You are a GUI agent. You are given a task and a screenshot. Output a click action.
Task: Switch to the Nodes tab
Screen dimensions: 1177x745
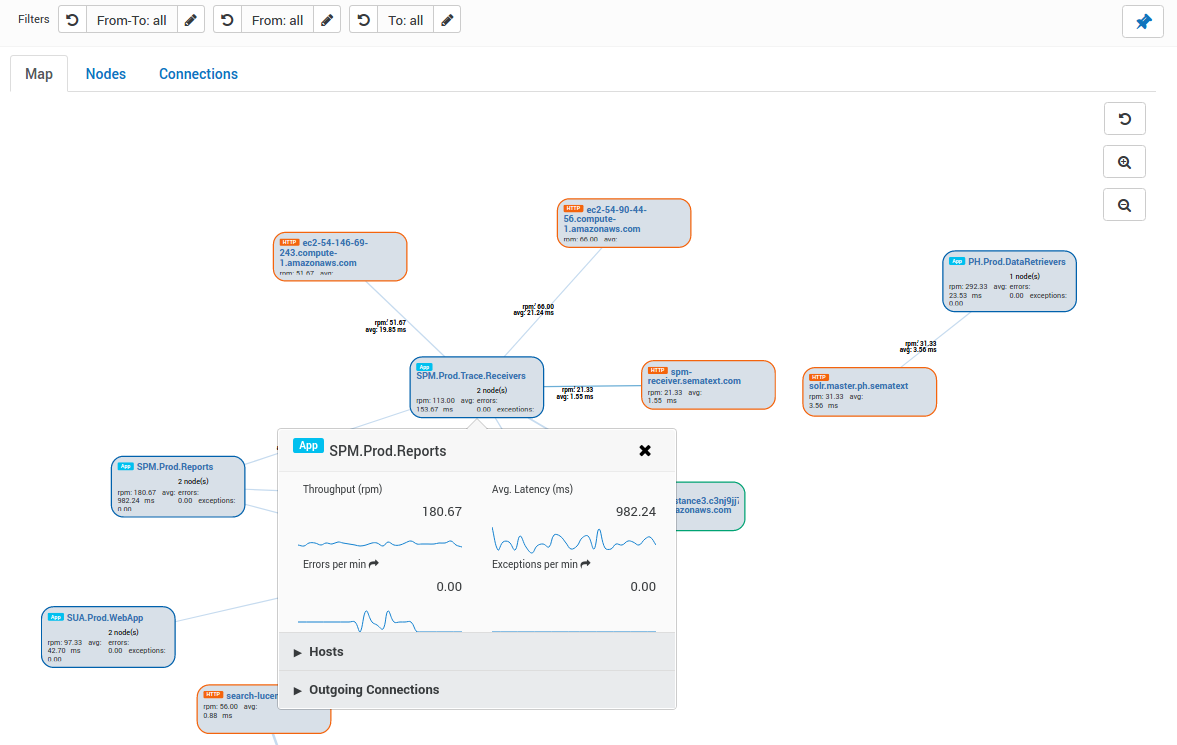(x=106, y=74)
